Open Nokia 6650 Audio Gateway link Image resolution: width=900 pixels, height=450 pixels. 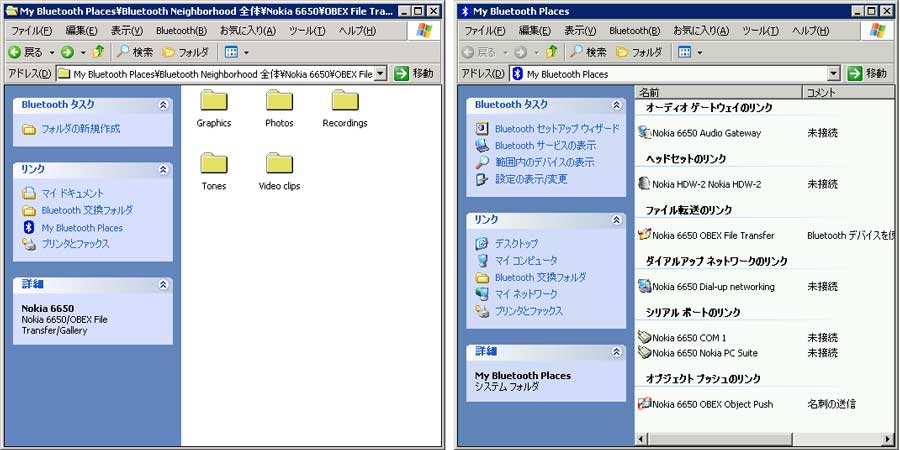(x=705, y=133)
